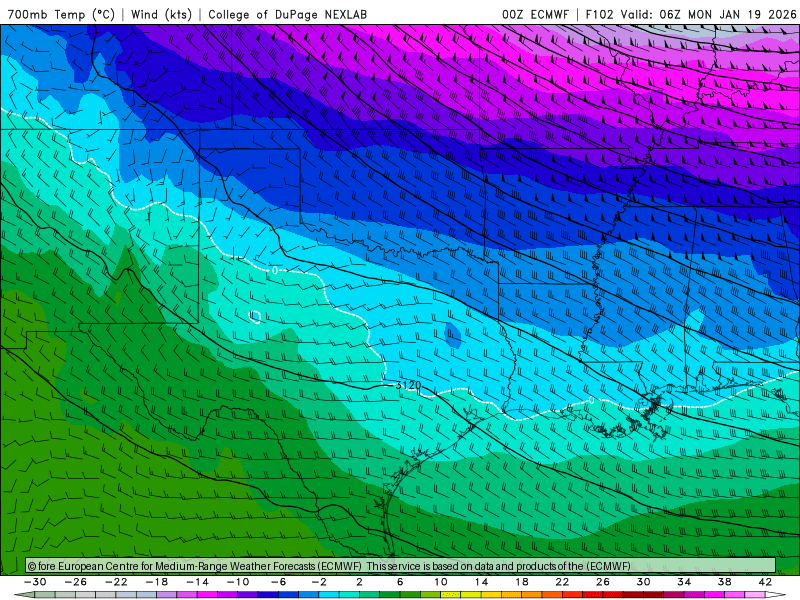Click the positive '2' color scale label

pyautogui.click(x=360, y=582)
